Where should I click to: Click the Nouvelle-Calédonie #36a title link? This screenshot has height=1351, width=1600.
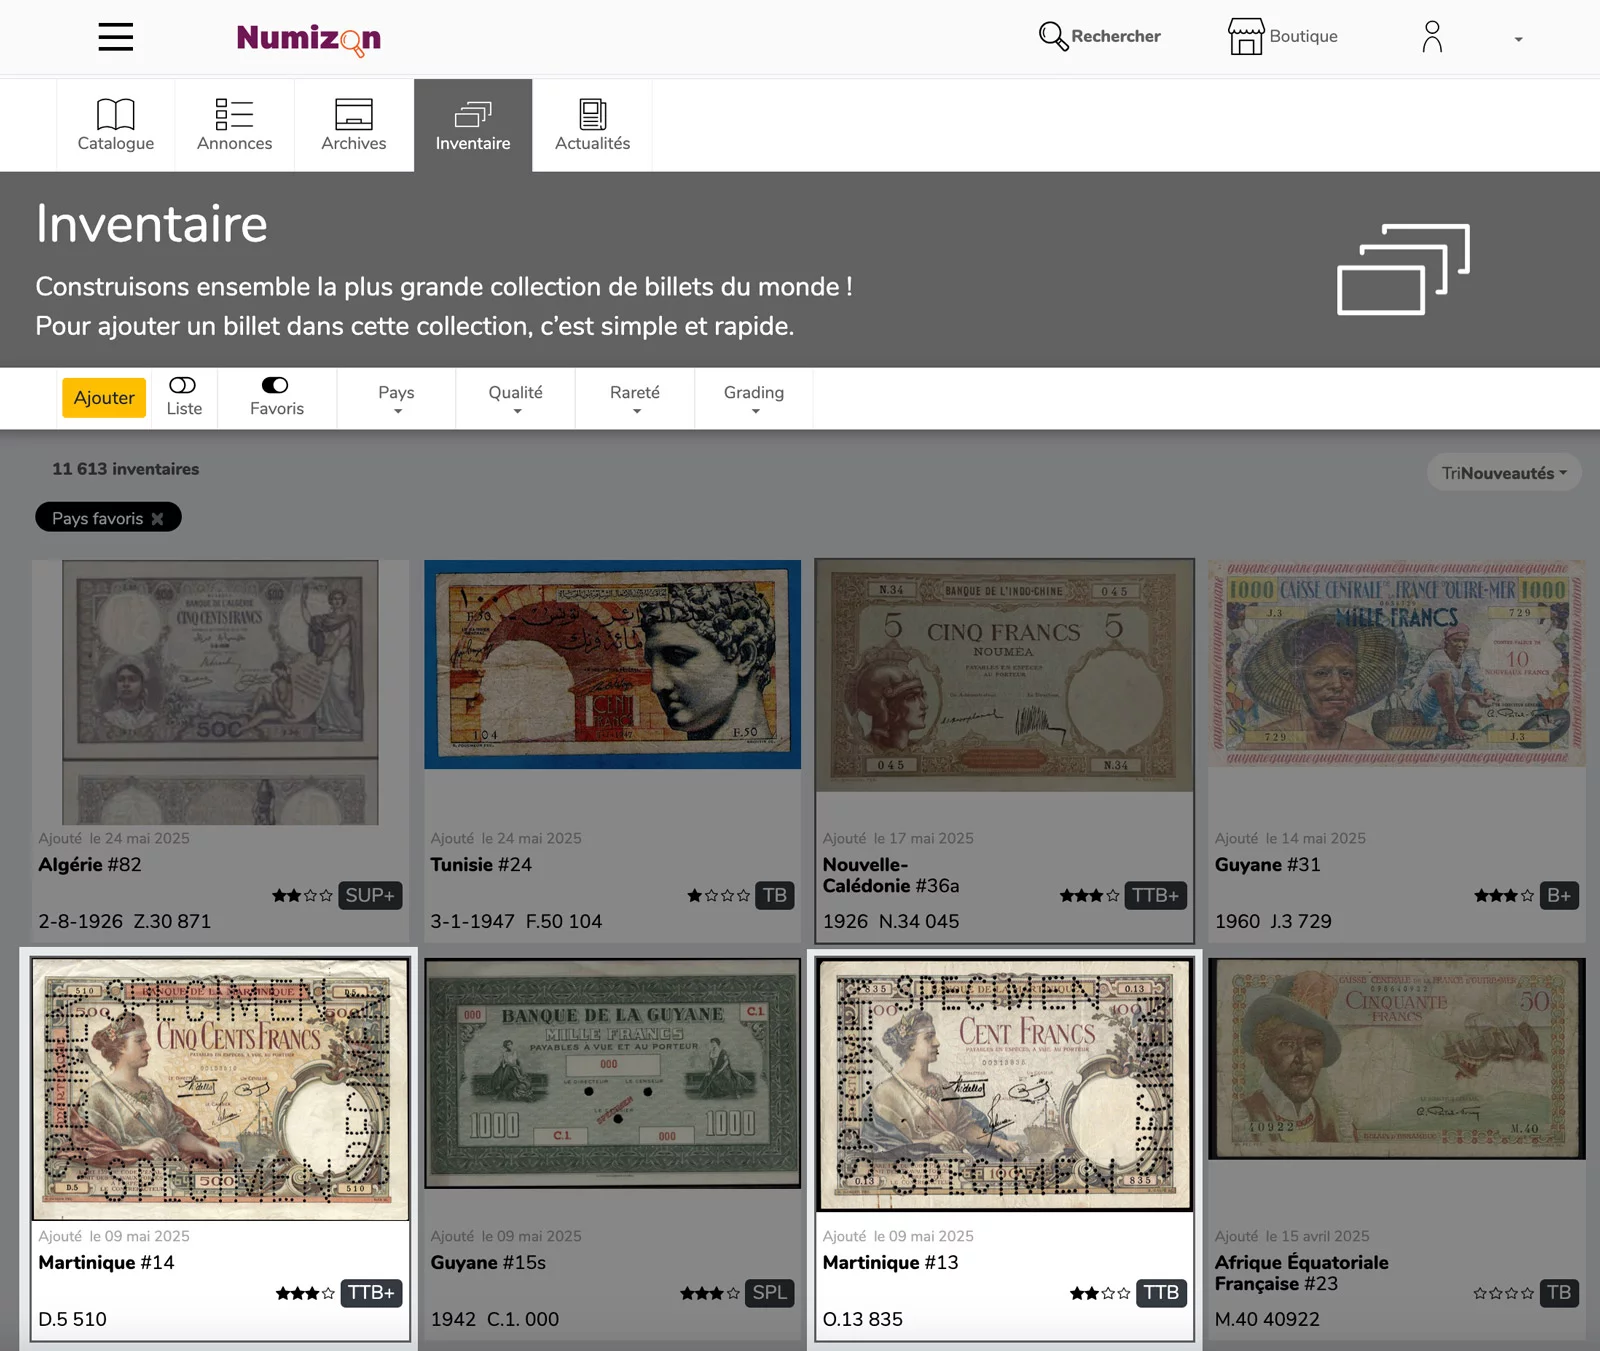(891, 875)
